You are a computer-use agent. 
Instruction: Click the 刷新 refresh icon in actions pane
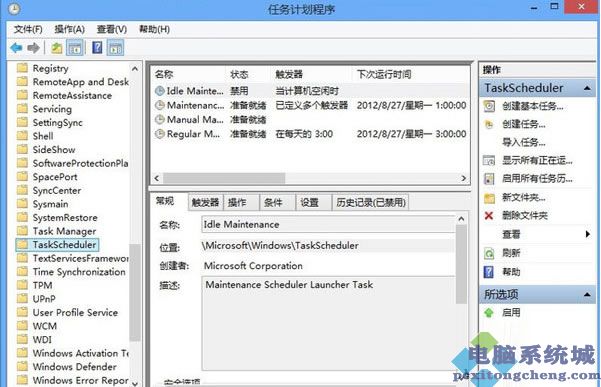point(489,253)
